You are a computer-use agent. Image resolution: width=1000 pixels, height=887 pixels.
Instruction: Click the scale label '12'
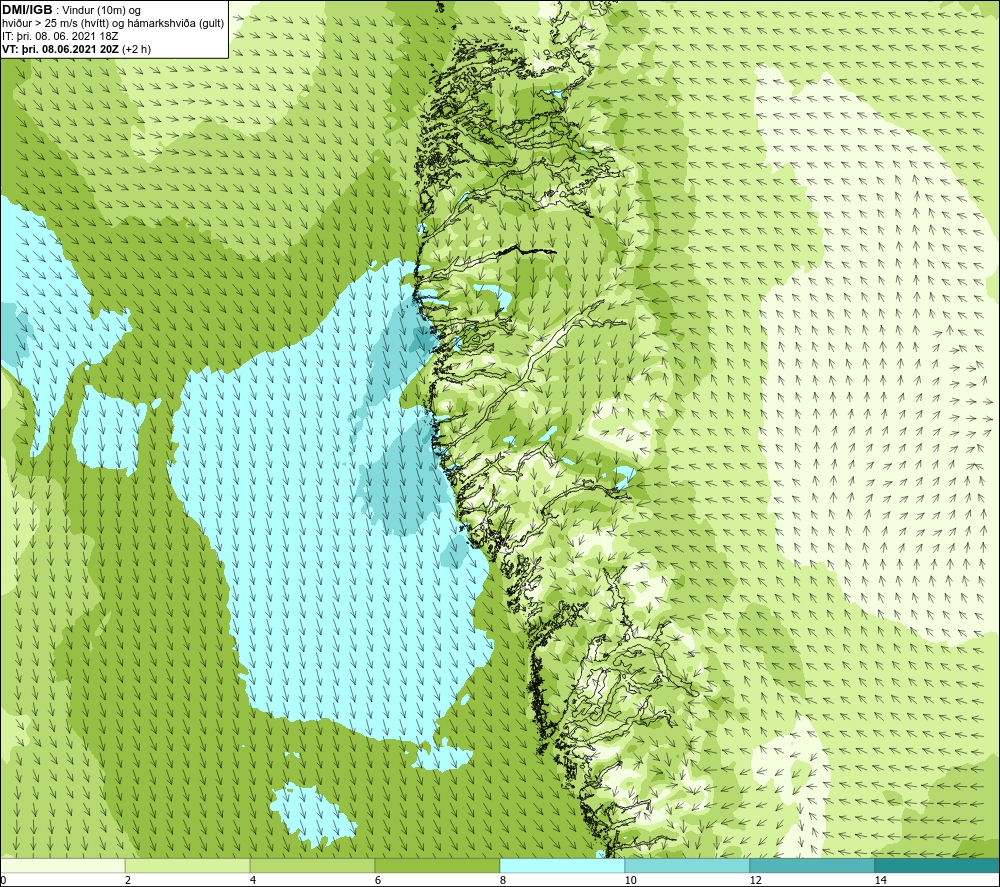755,880
